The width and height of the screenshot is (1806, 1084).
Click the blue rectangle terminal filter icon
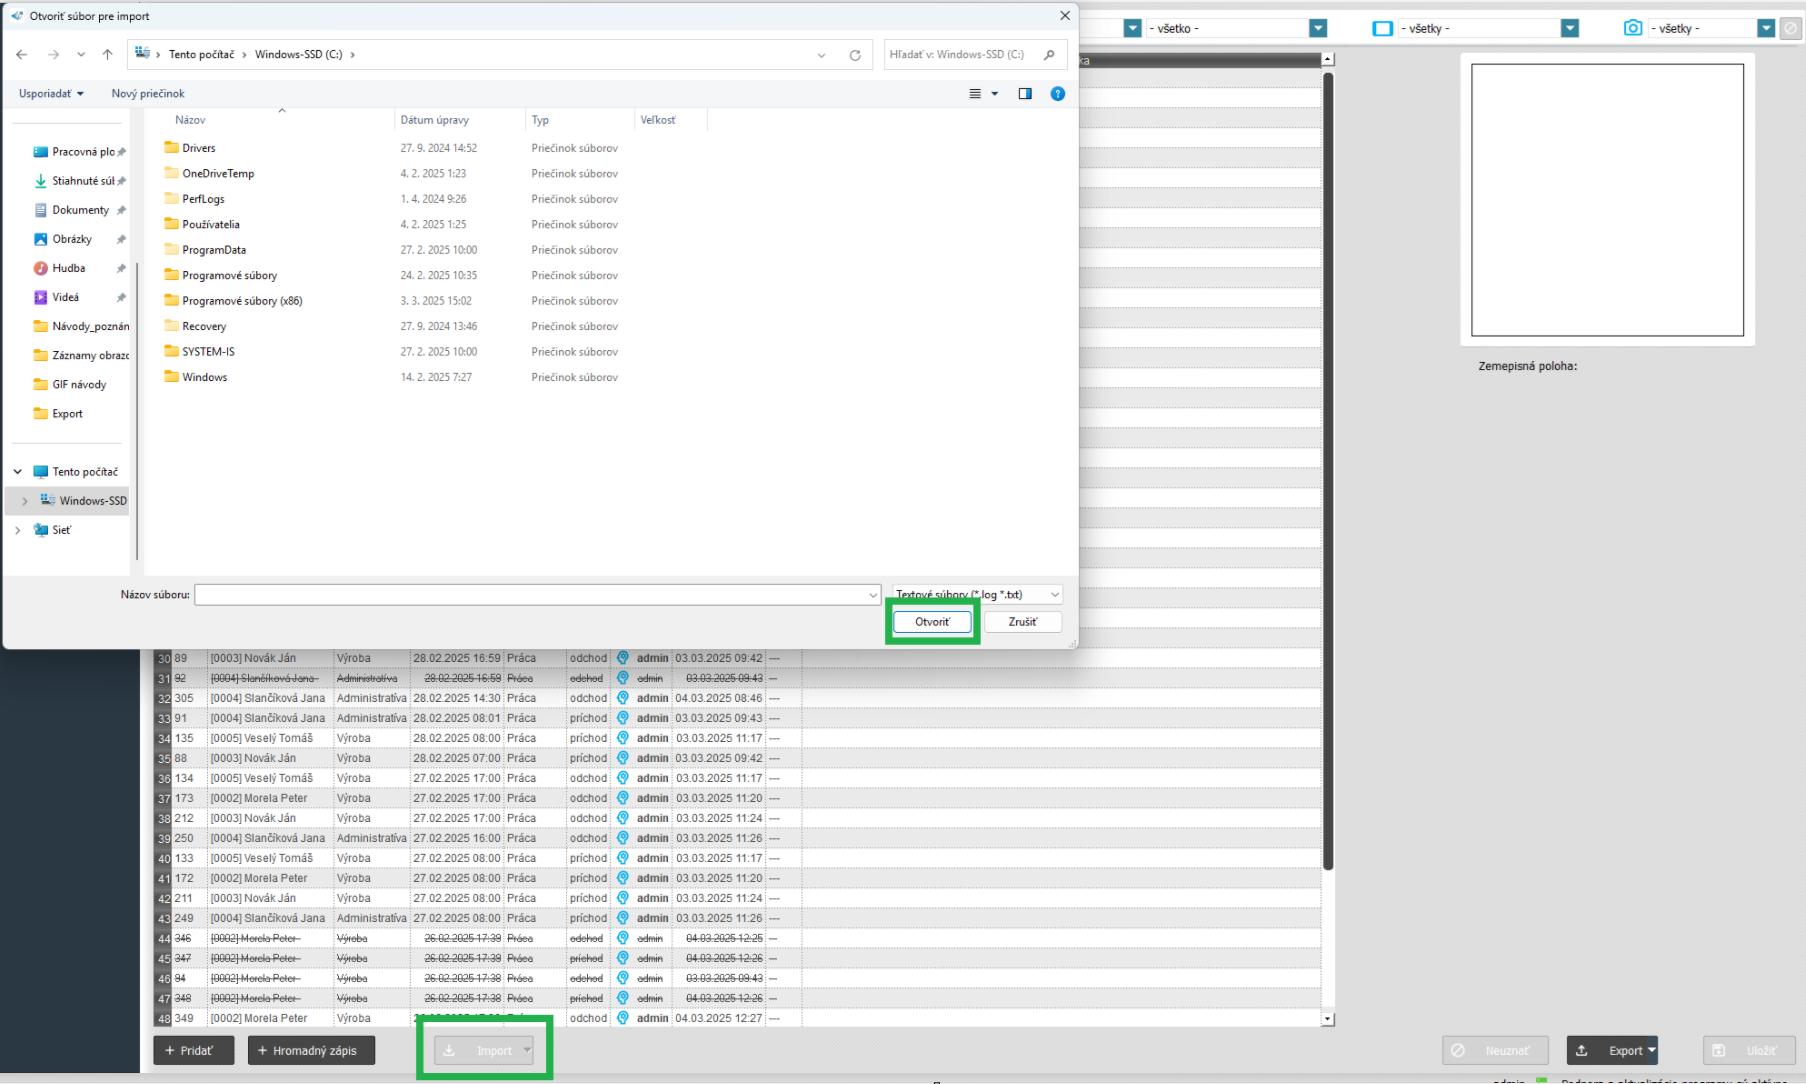point(1382,29)
